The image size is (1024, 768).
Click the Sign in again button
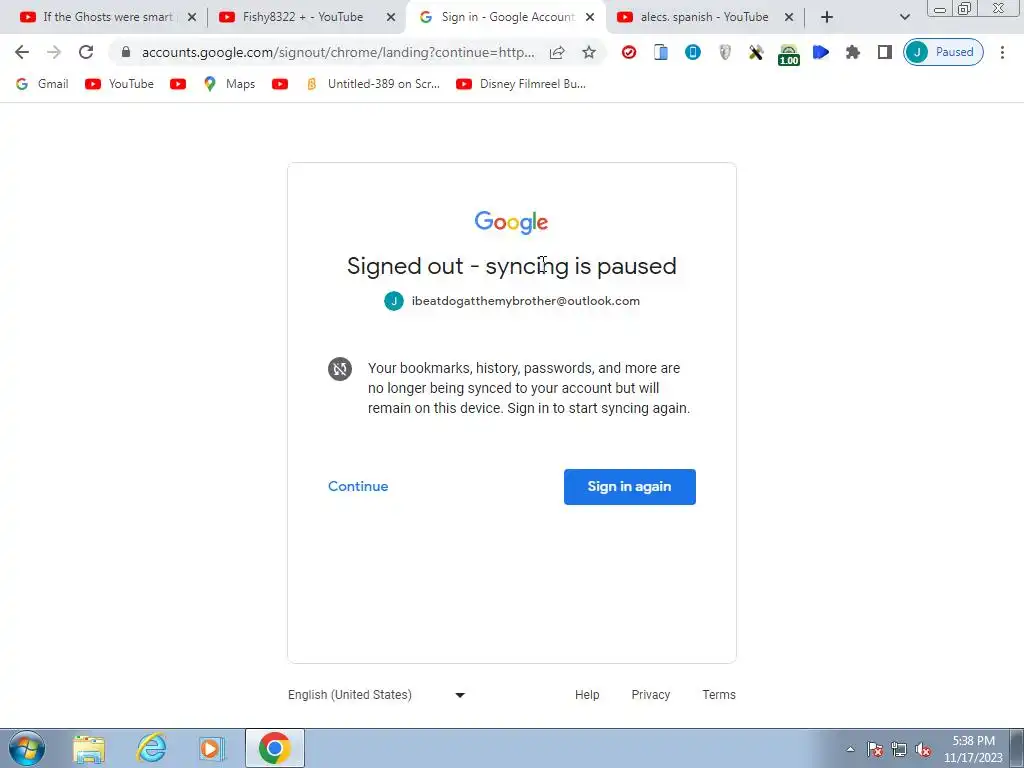tap(630, 487)
